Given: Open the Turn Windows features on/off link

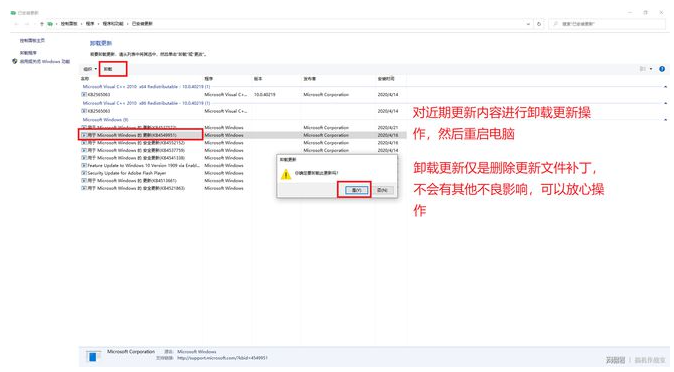Looking at the screenshot, I should coord(45,61).
